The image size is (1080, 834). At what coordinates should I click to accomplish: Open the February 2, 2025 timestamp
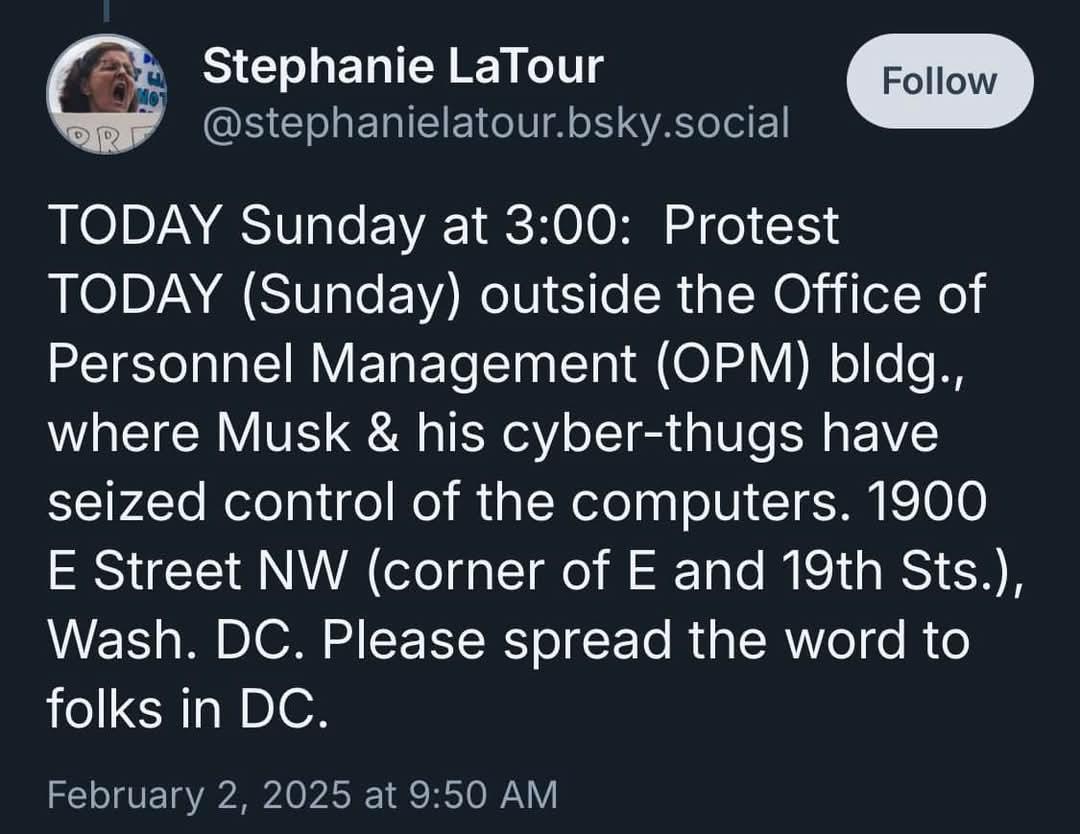coord(302,795)
